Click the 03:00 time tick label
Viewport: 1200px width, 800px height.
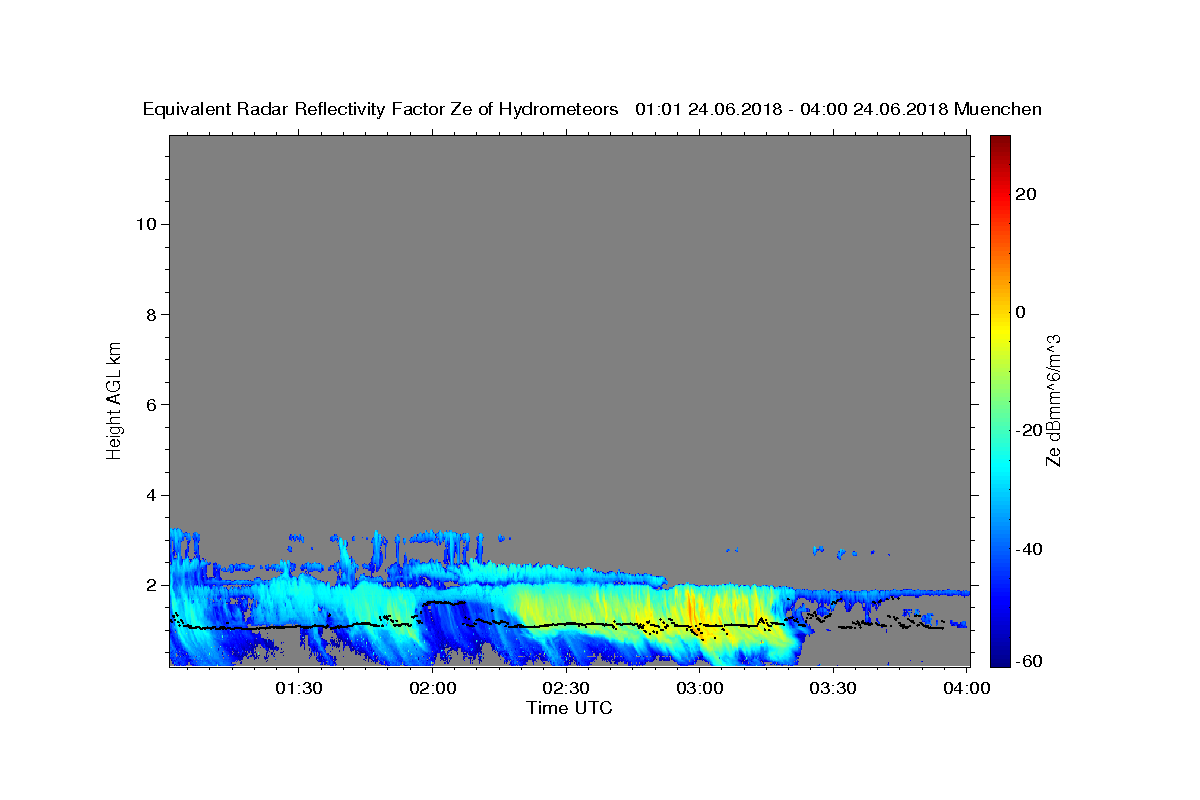700,689
